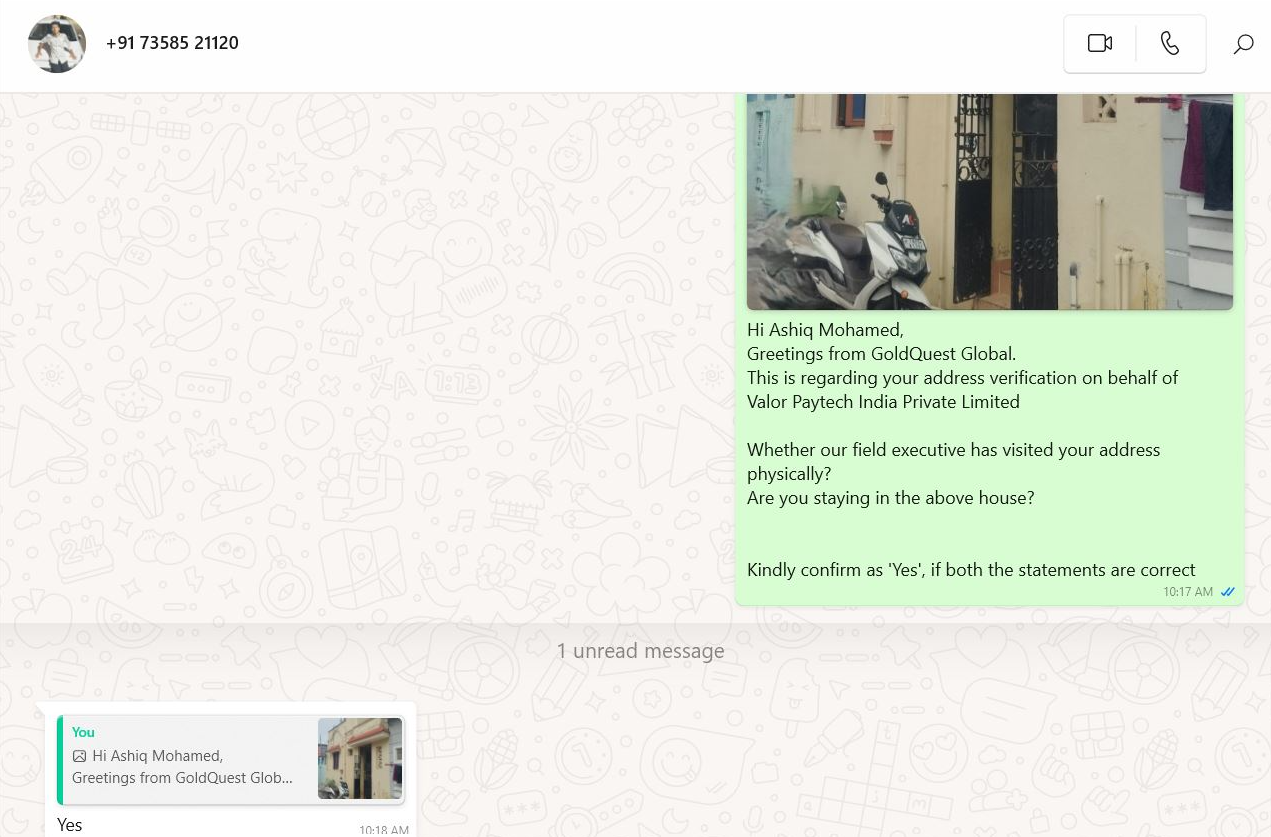1271x837 pixels.
Task: Click the 'Hi Ashiq Mohamed,' line
Action: click(x=825, y=329)
